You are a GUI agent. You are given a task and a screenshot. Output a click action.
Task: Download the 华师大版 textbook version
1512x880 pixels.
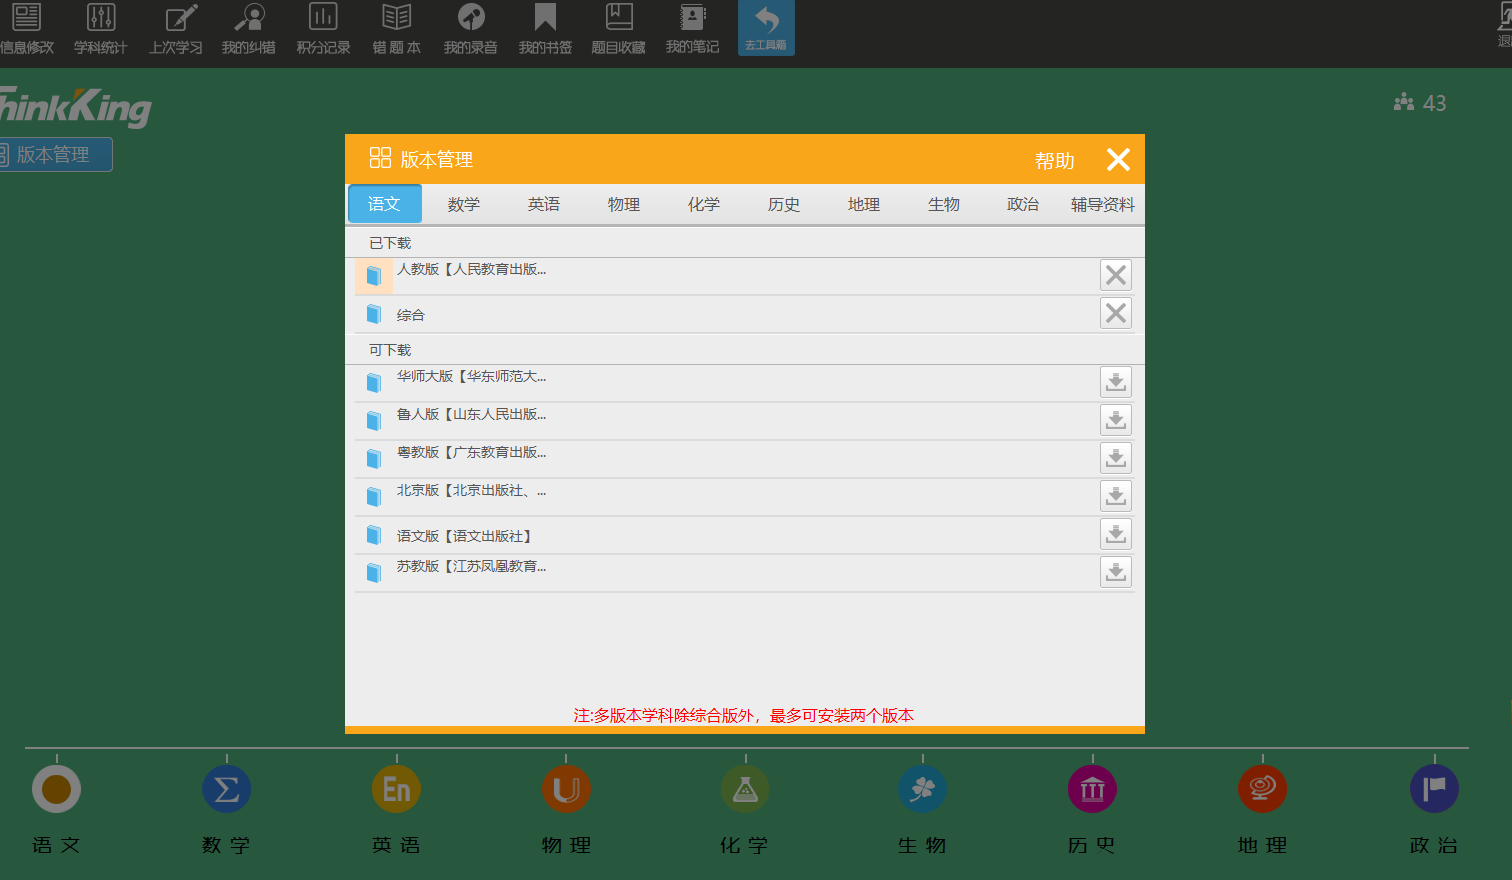1115,382
